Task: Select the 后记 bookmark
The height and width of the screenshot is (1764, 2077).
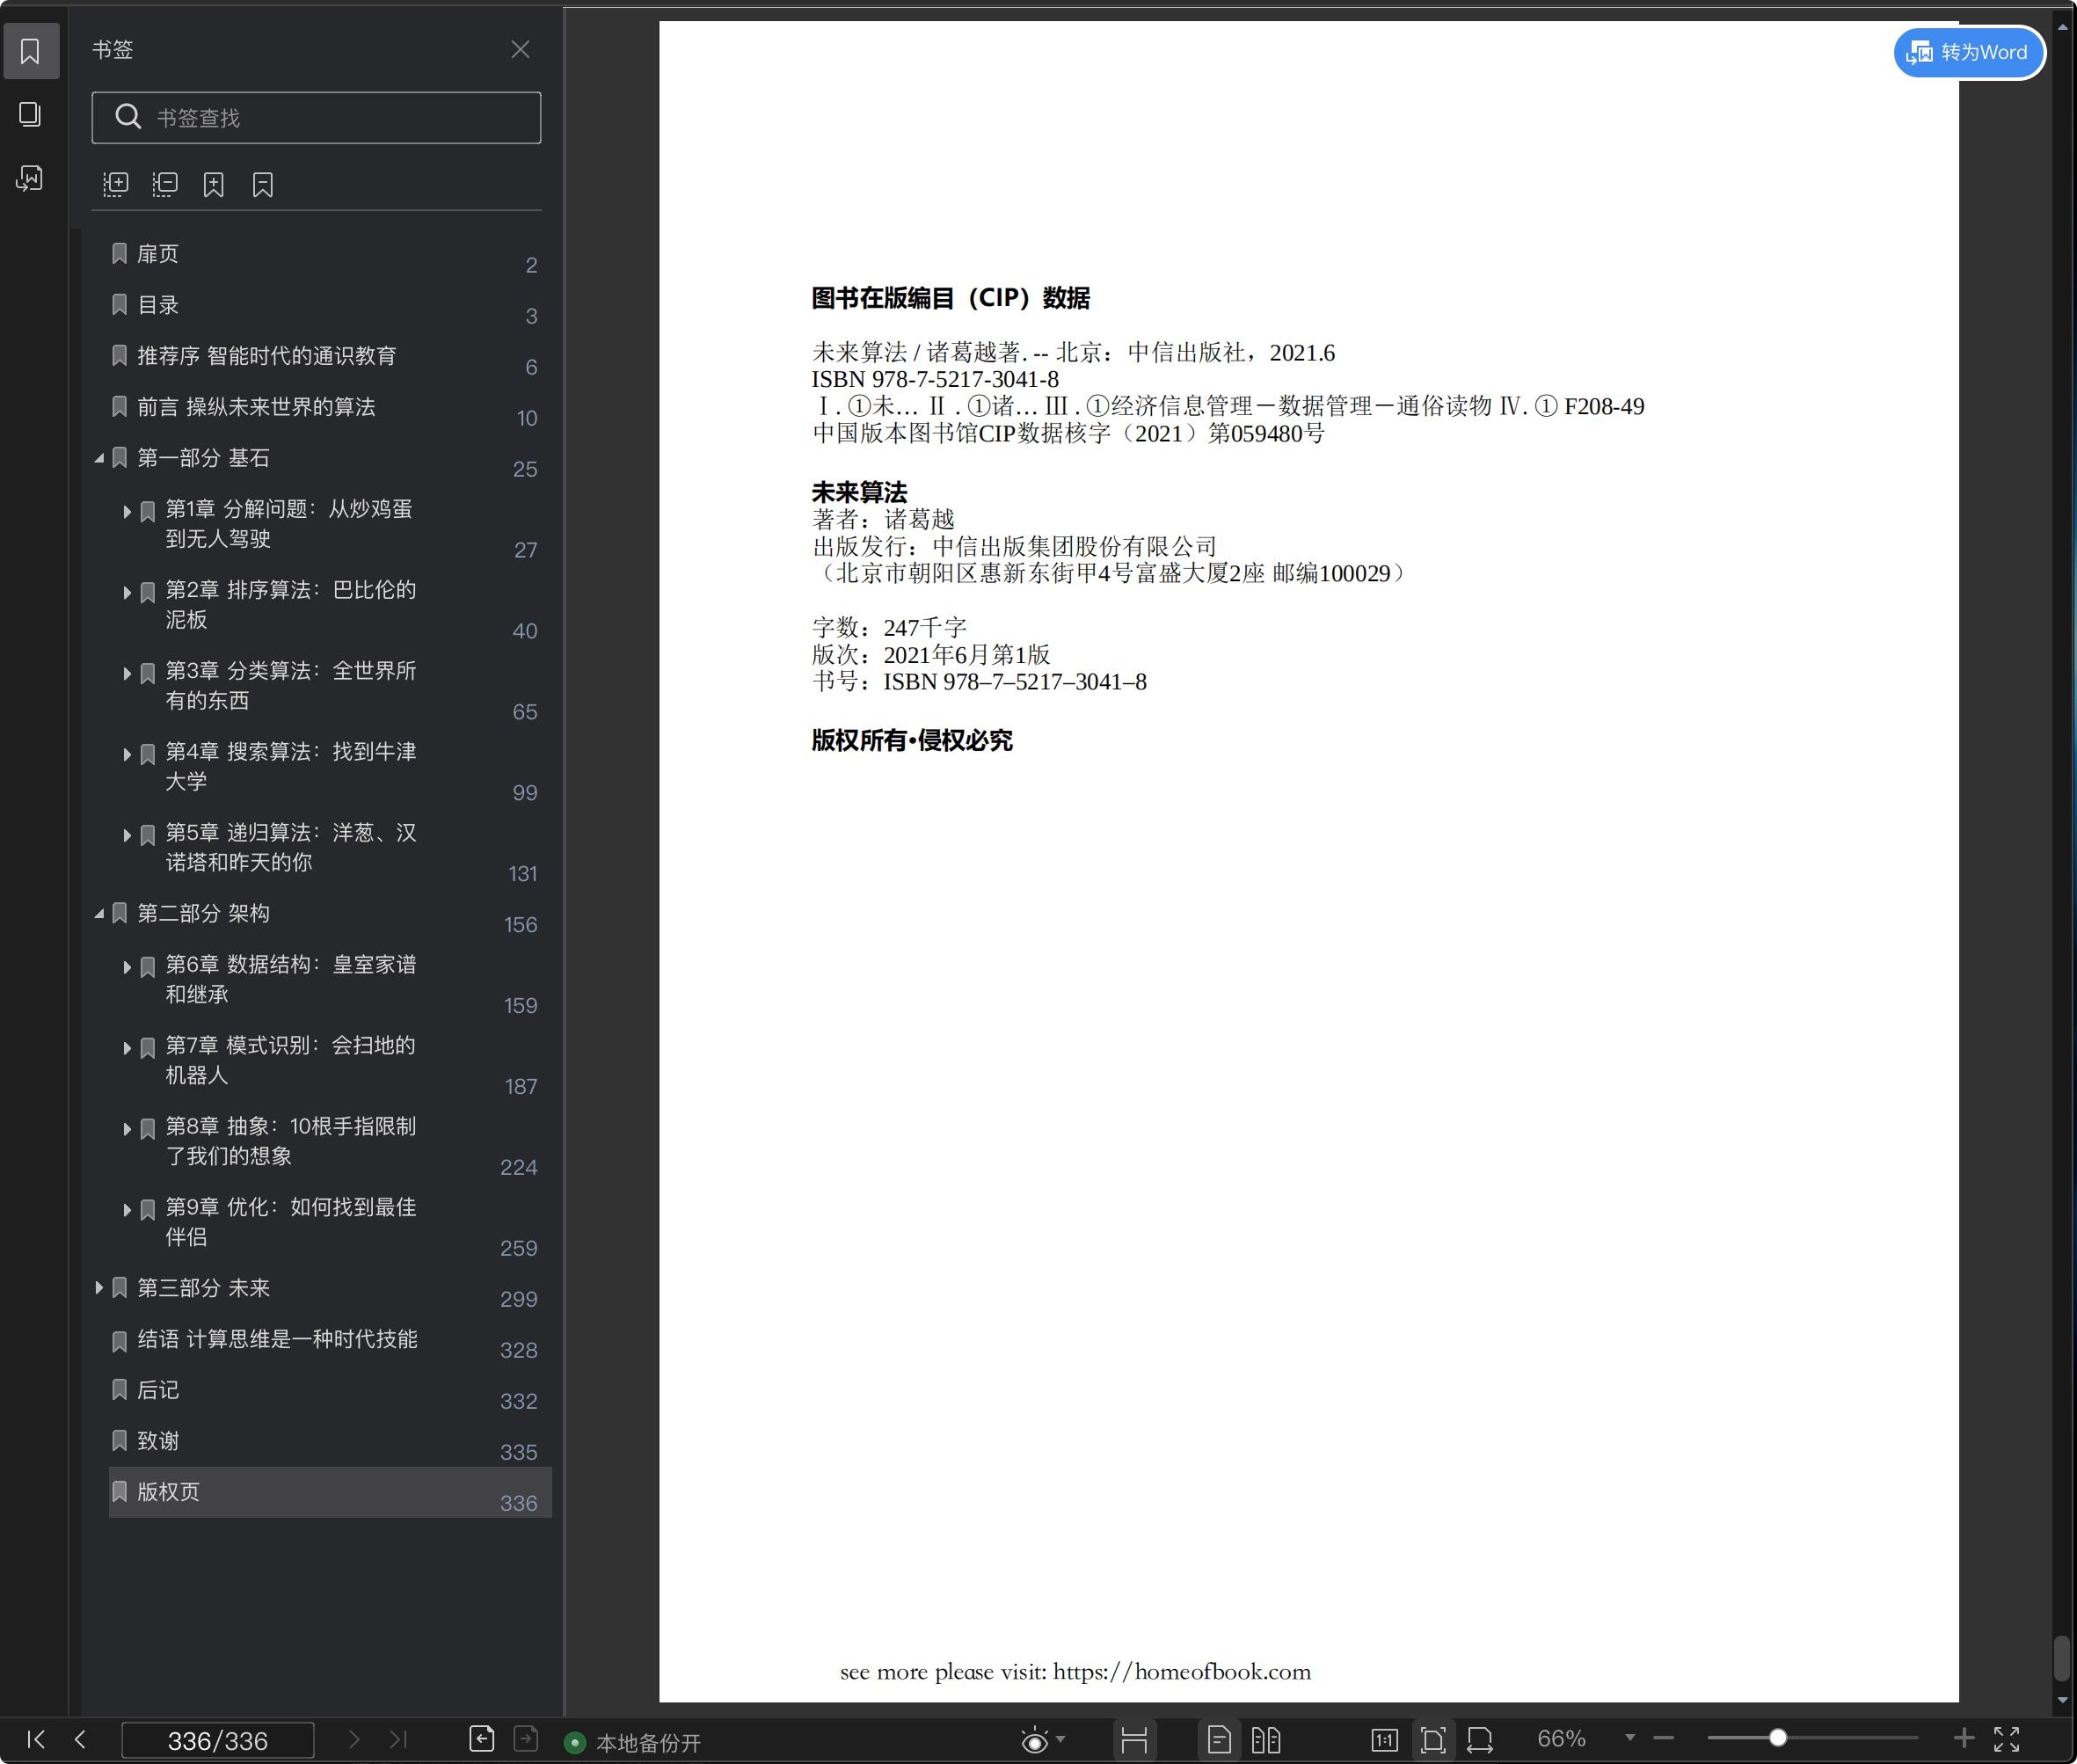Action: click(x=158, y=1390)
